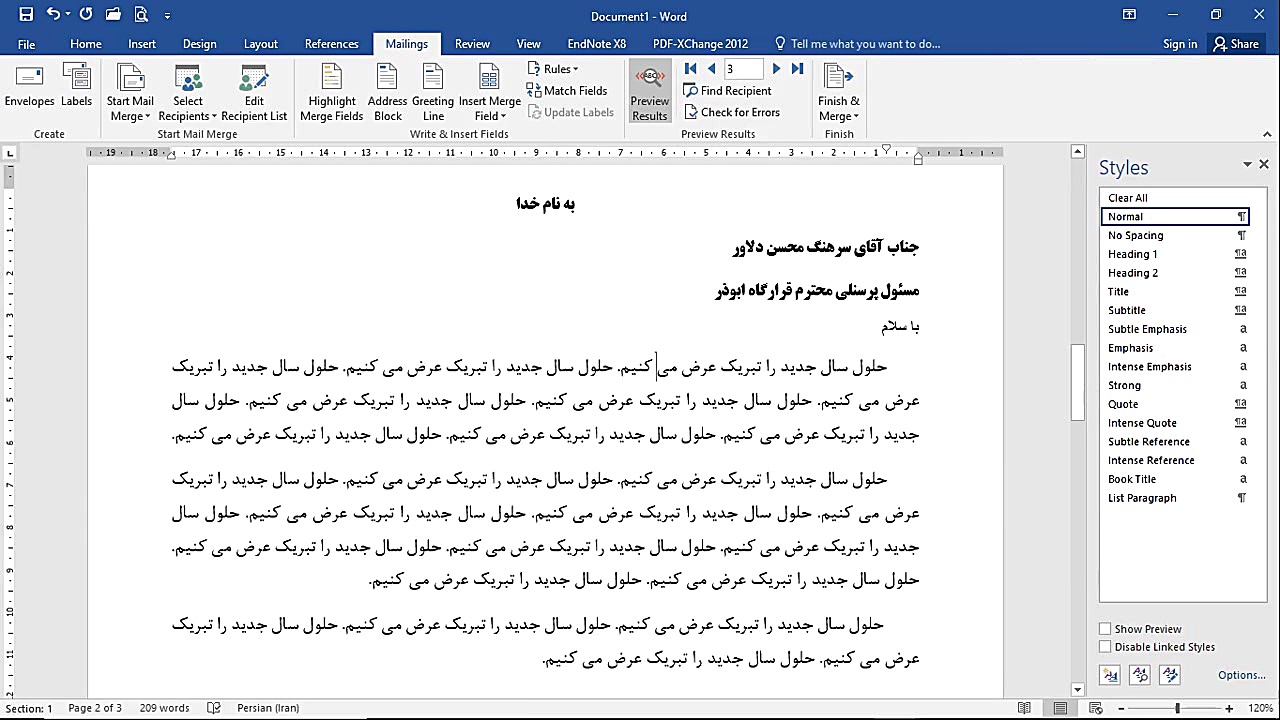Insert an Address Block
Screen dimensions: 1280x720
(387, 90)
